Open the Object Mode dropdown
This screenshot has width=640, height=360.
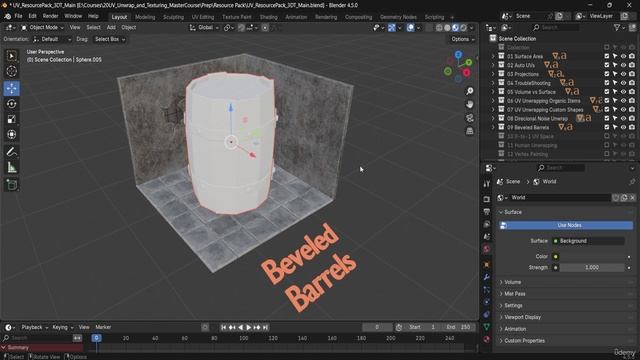42,27
